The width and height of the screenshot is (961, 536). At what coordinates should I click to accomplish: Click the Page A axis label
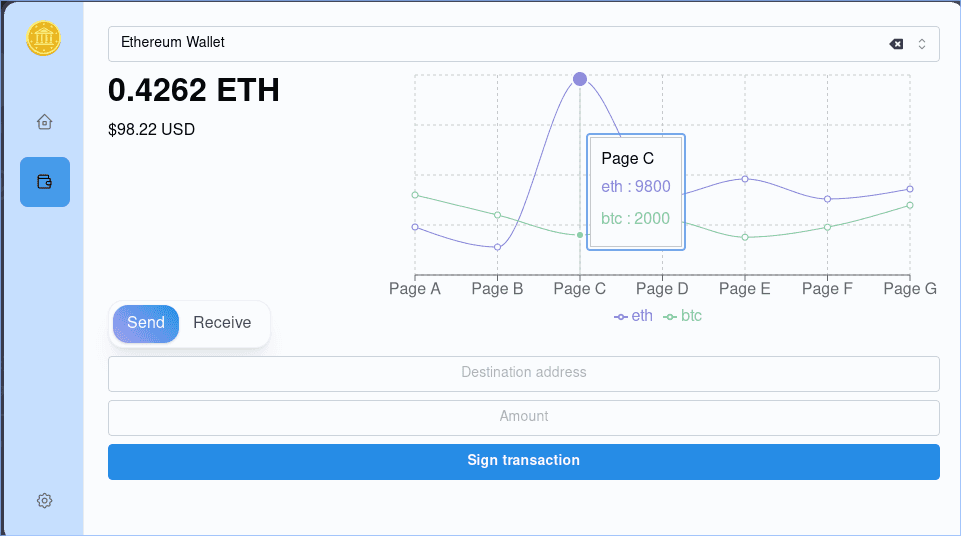tap(415, 289)
